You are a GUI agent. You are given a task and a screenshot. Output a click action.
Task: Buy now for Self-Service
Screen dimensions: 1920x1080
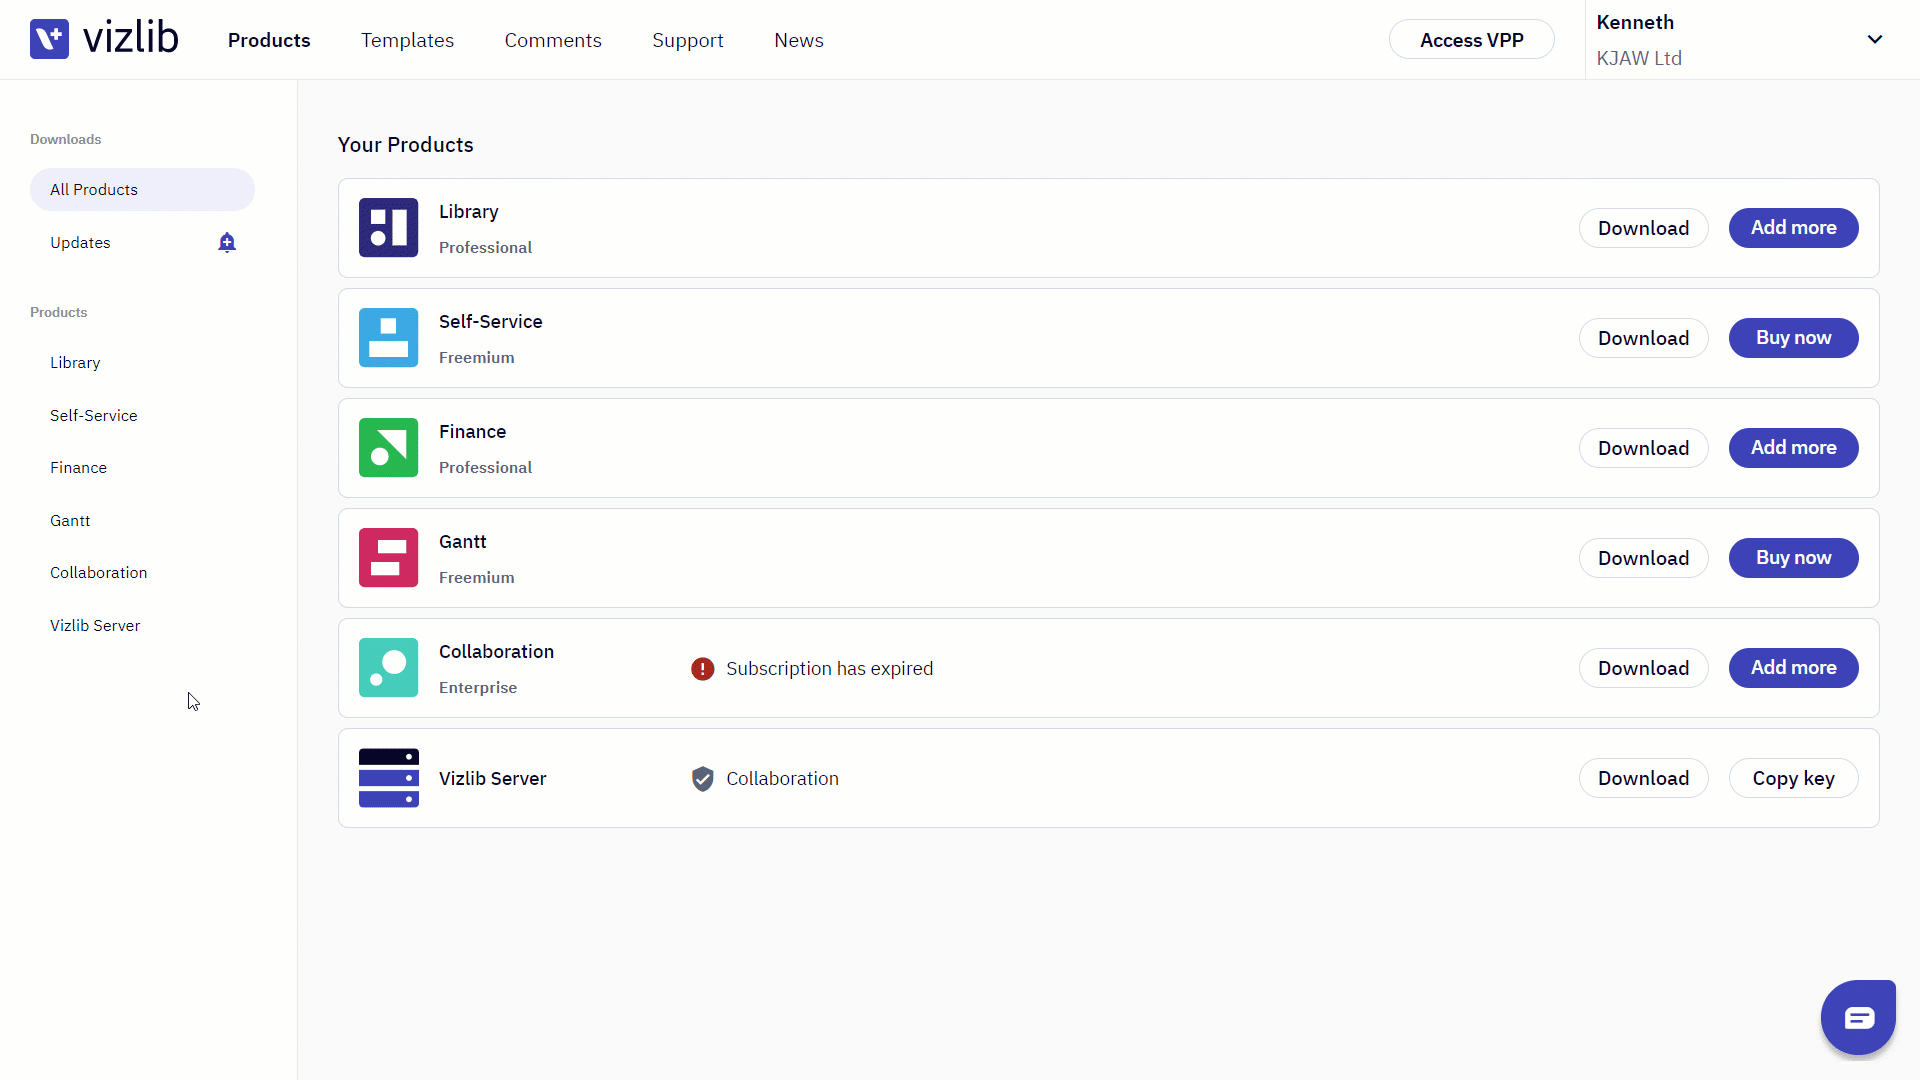coord(1794,338)
